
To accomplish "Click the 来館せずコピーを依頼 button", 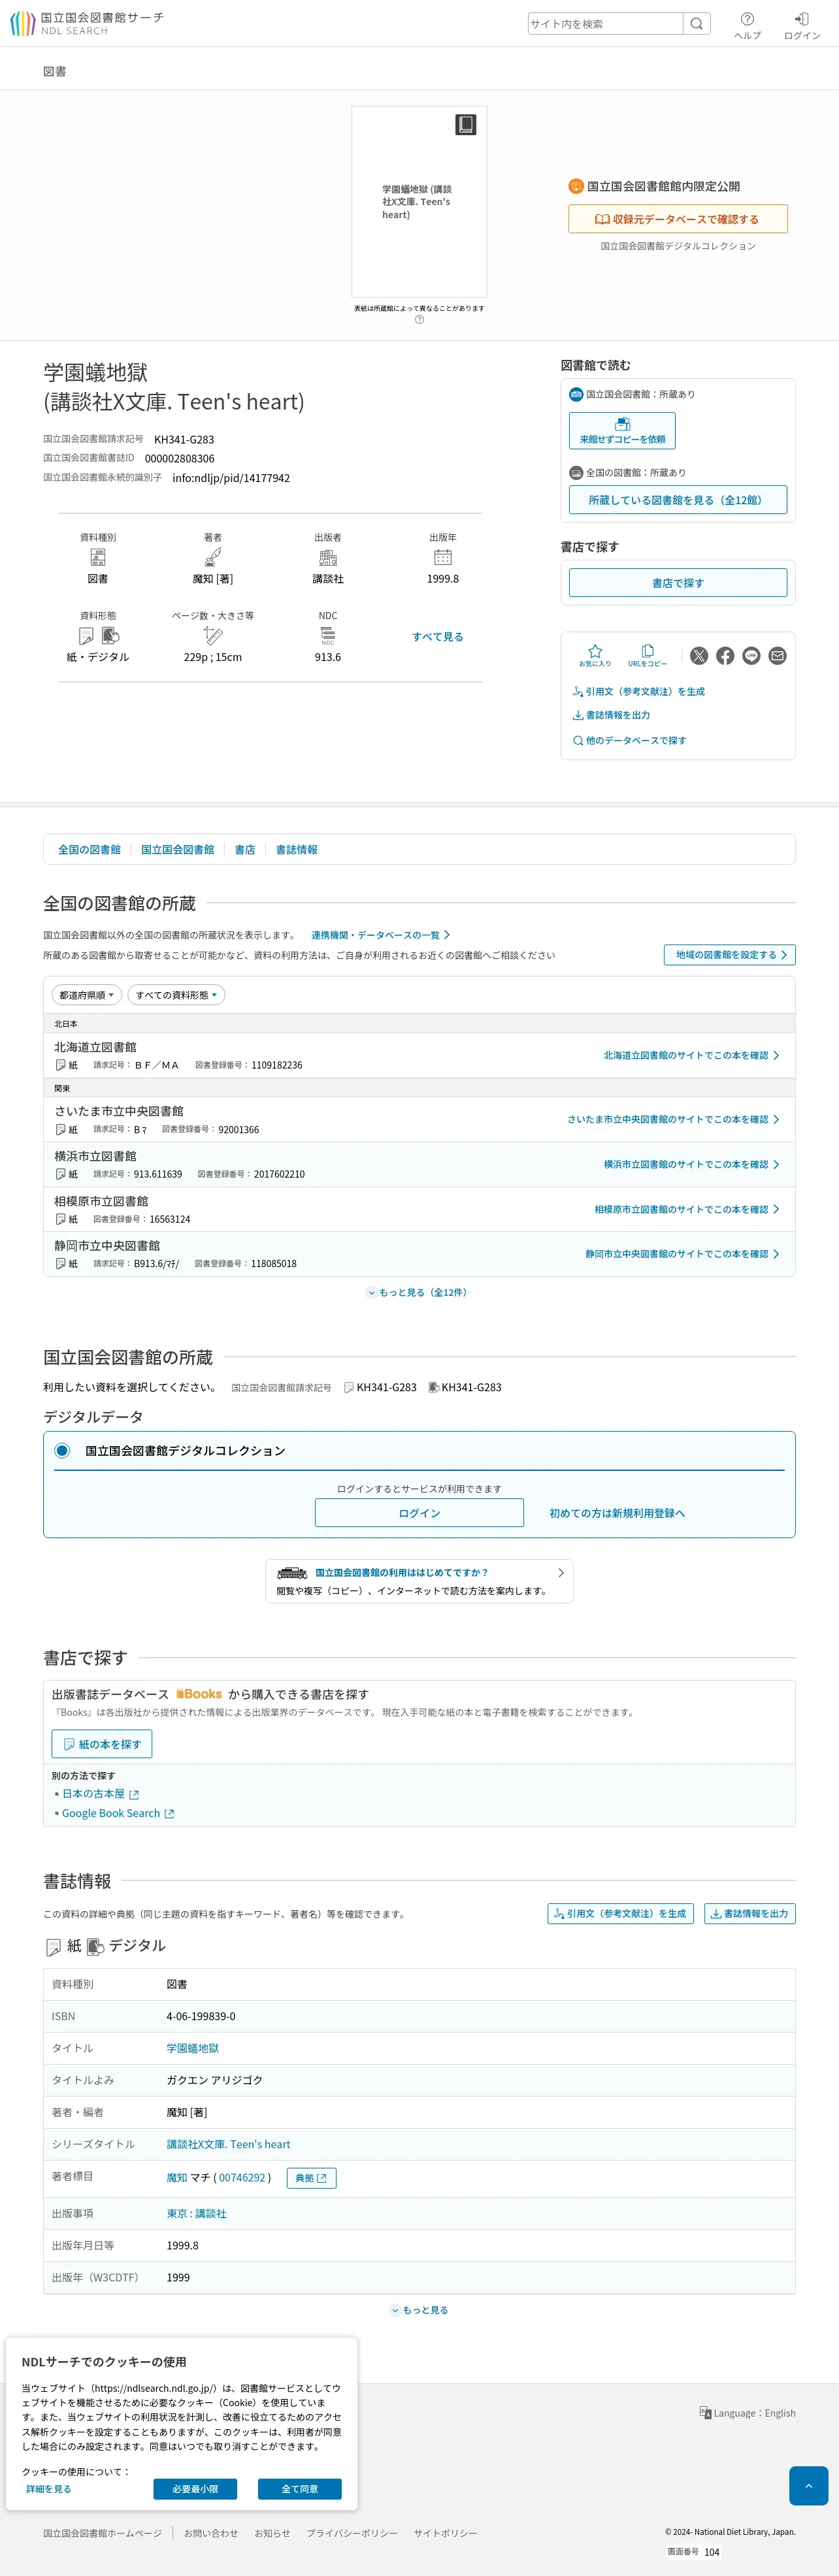I will [622, 431].
